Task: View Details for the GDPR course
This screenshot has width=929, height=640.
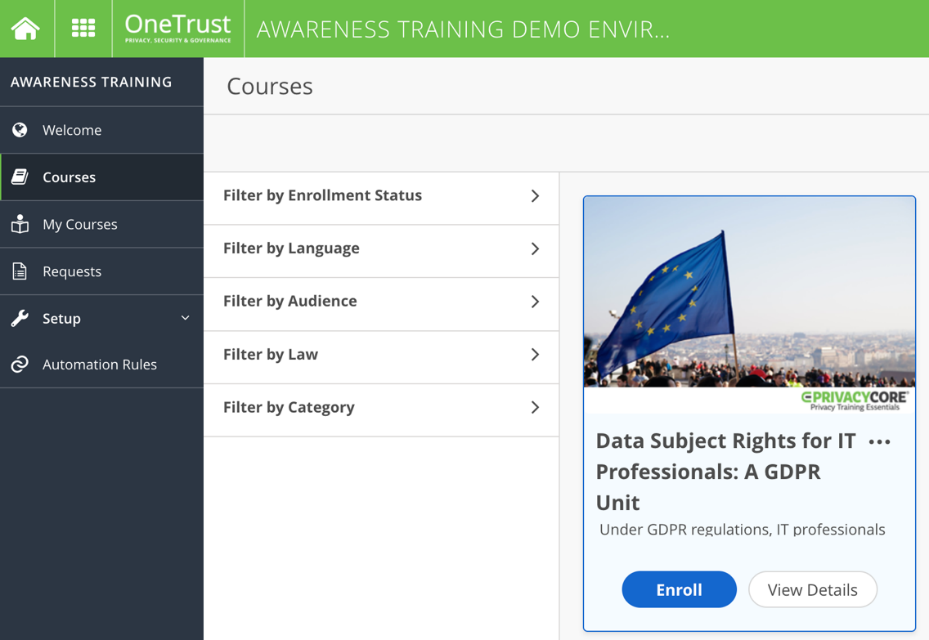Action: 812,589
